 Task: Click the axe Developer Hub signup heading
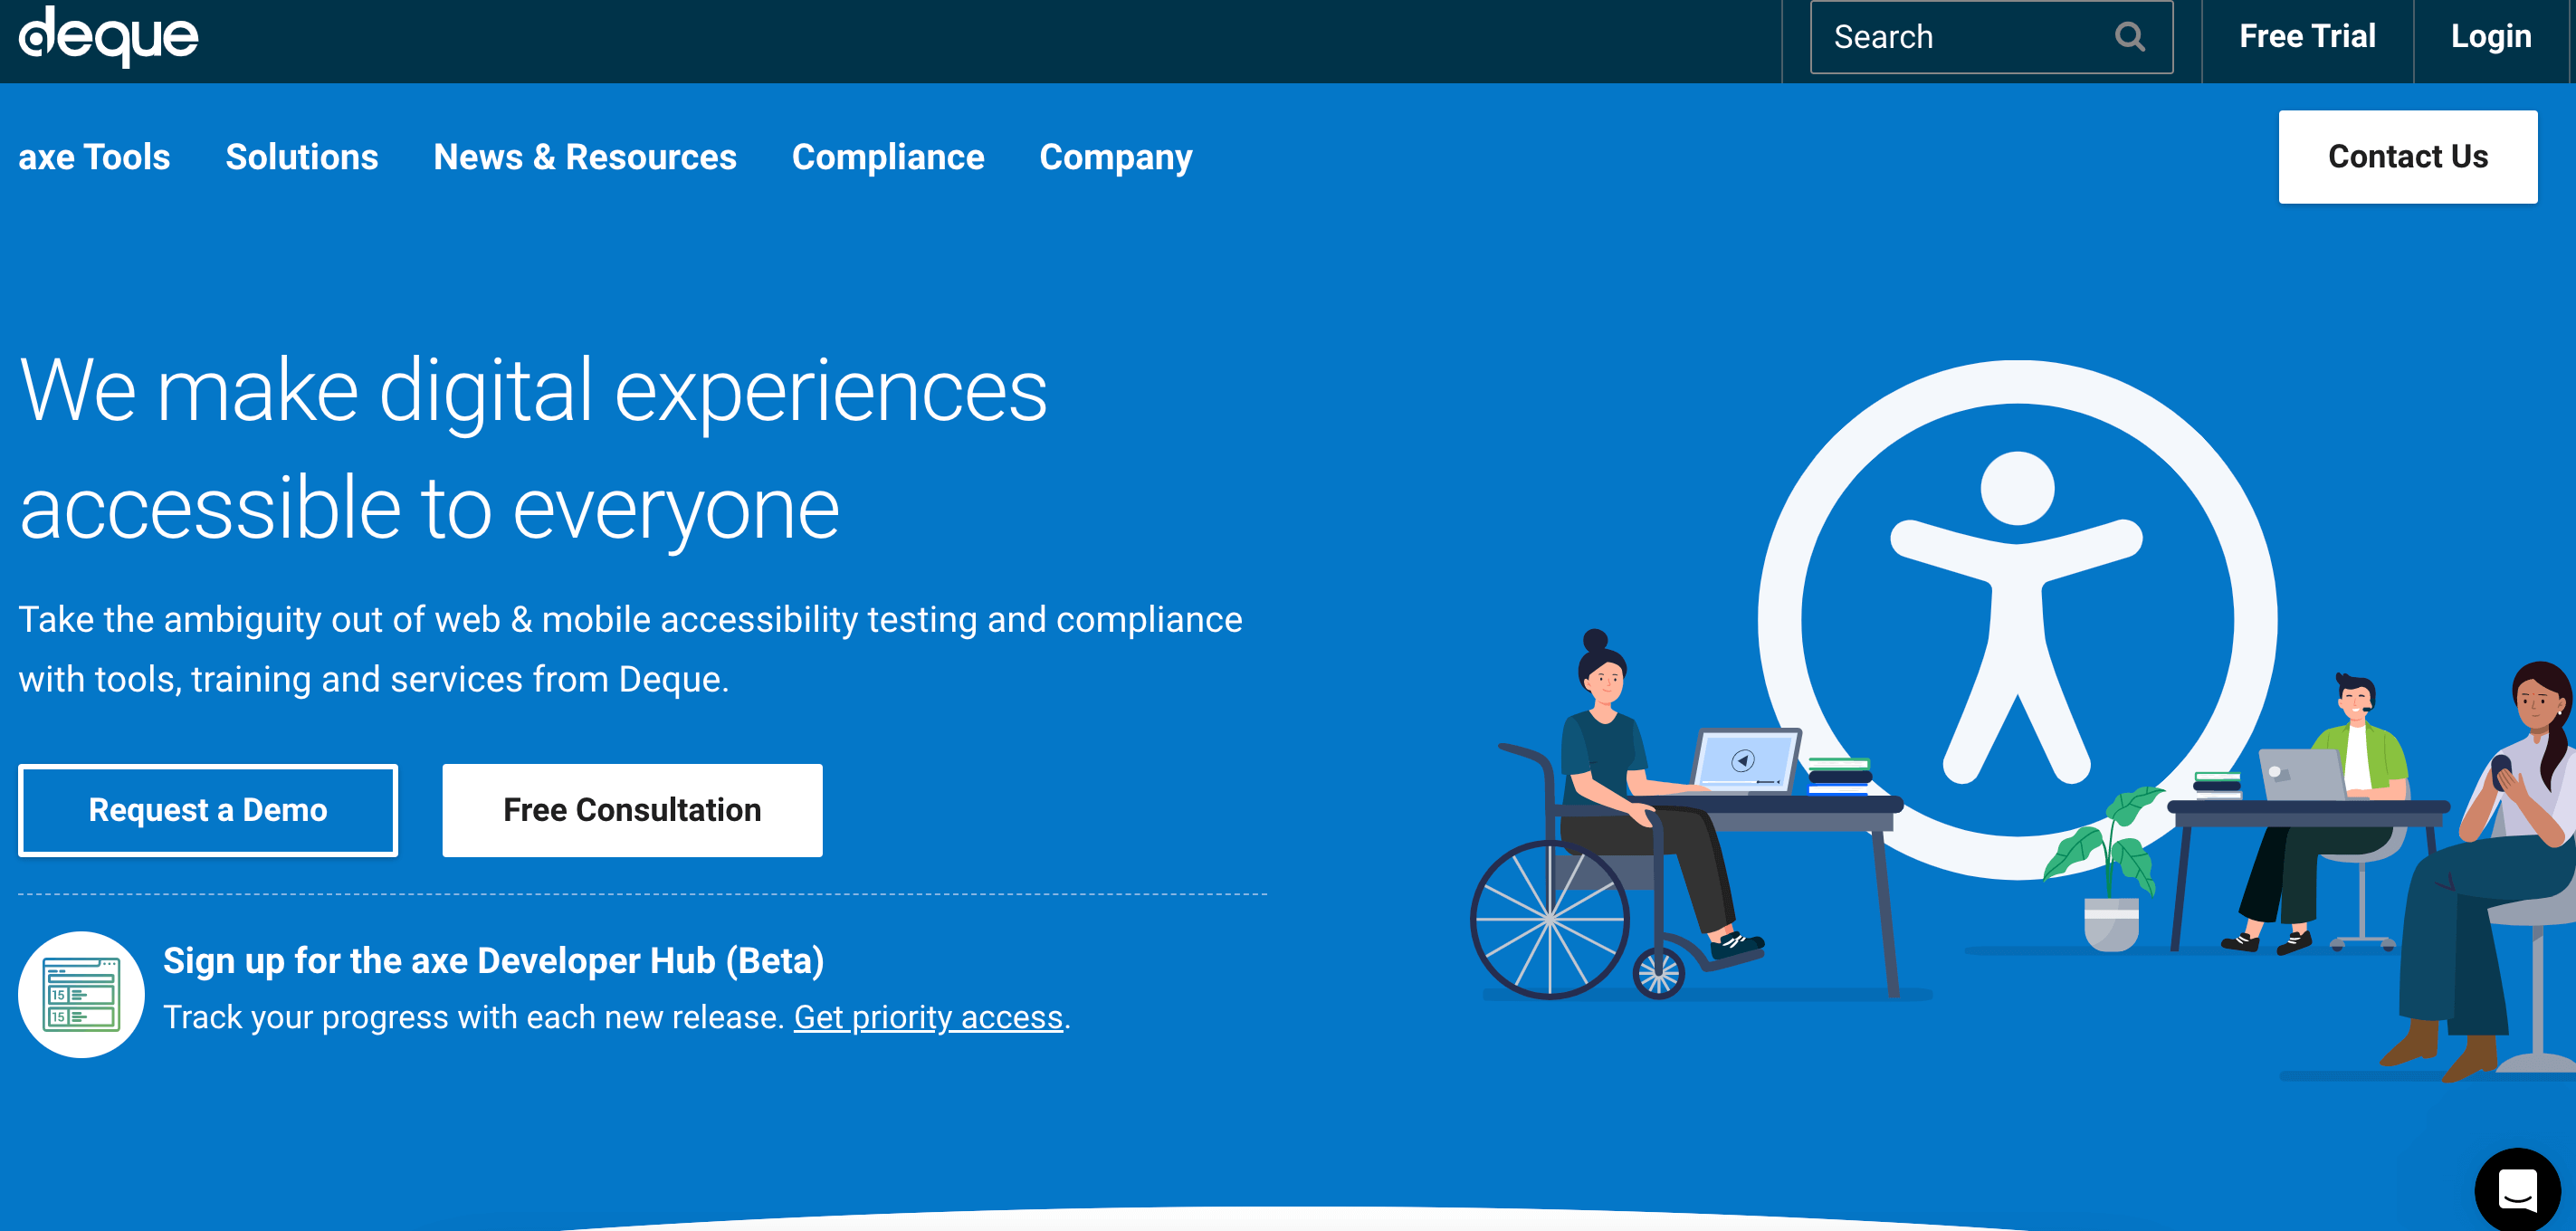coord(493,960)
